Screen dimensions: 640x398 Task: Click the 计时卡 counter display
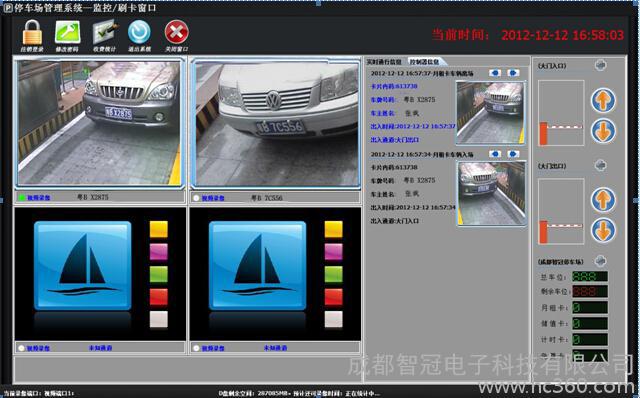coord(590,340)
